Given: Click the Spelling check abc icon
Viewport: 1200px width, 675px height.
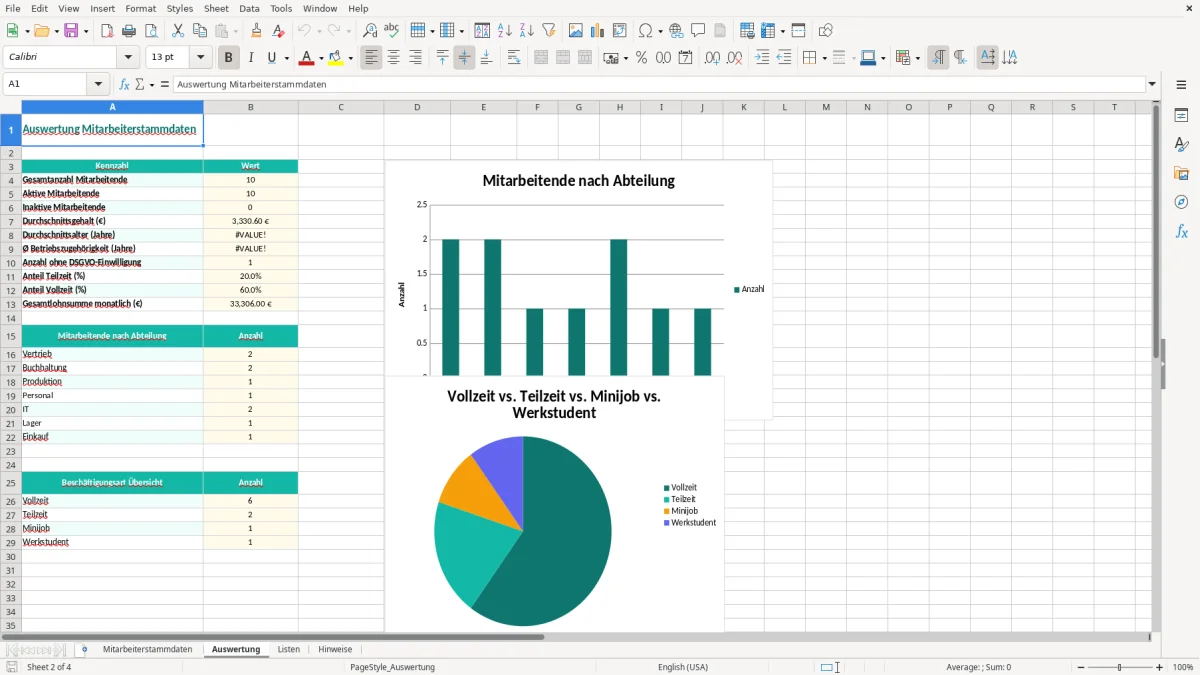Looking at the screenshot, I should pos(392,31).
